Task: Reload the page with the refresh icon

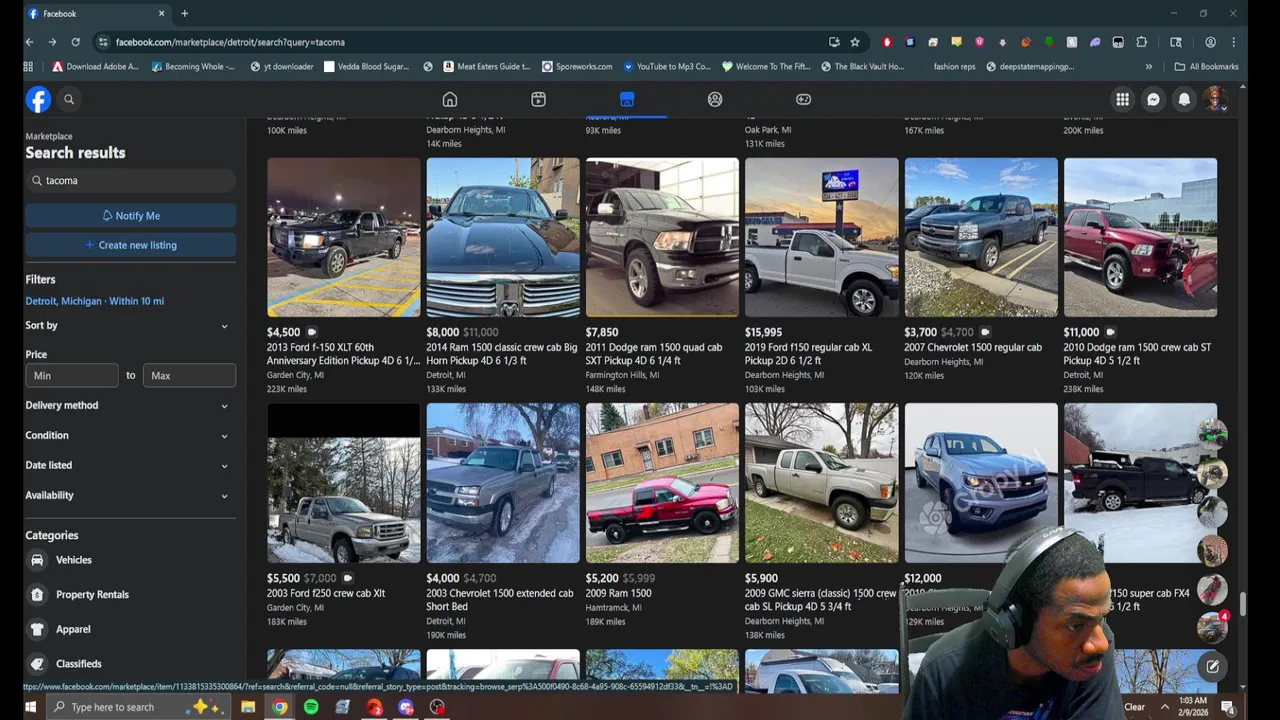Action: point(75,42)
